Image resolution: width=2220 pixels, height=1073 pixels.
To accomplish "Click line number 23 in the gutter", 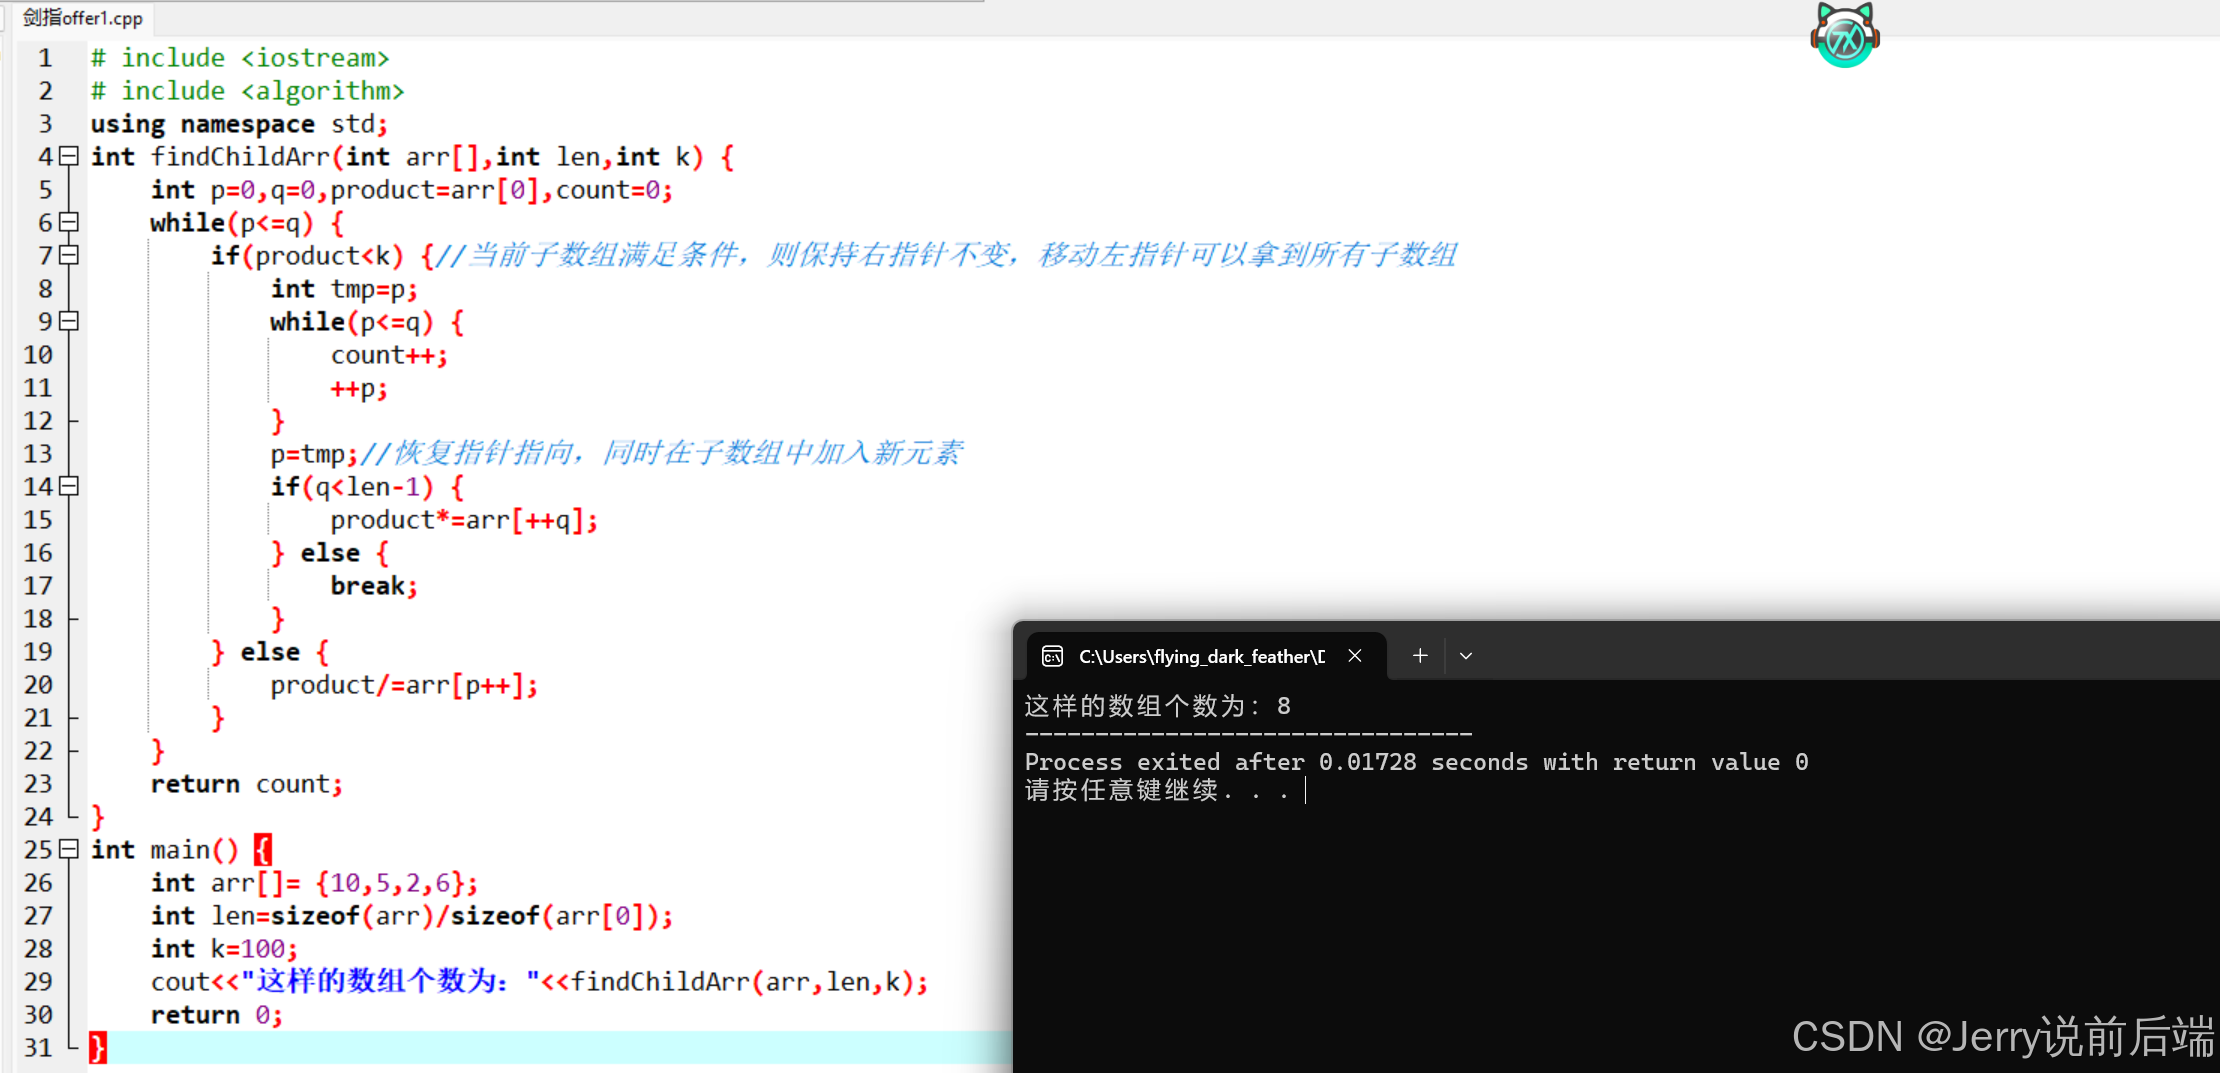I will pos(38,784).
